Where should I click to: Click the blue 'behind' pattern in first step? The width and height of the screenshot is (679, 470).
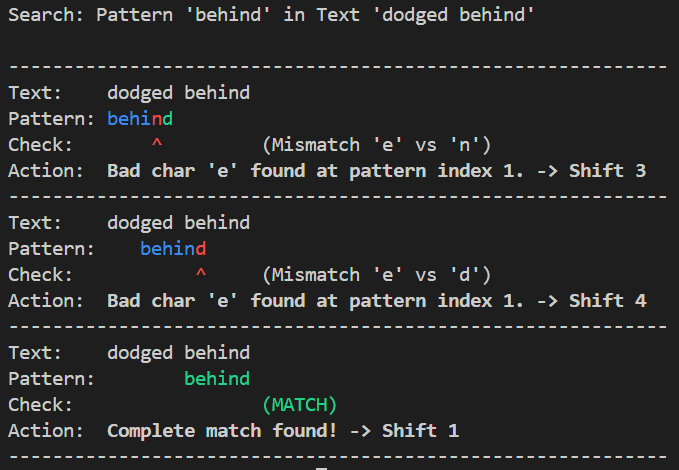coord(139,119)
